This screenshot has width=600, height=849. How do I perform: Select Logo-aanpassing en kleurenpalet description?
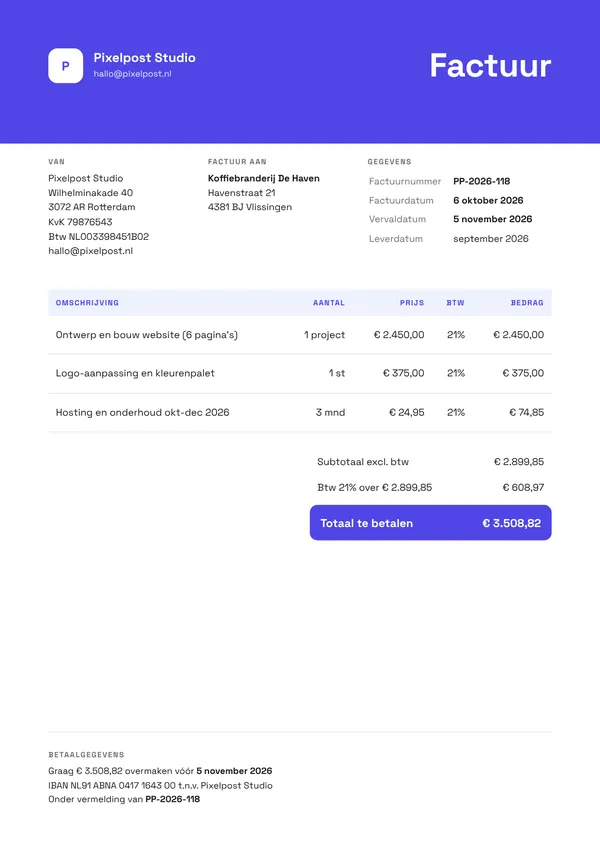click(x=135, y=373)
